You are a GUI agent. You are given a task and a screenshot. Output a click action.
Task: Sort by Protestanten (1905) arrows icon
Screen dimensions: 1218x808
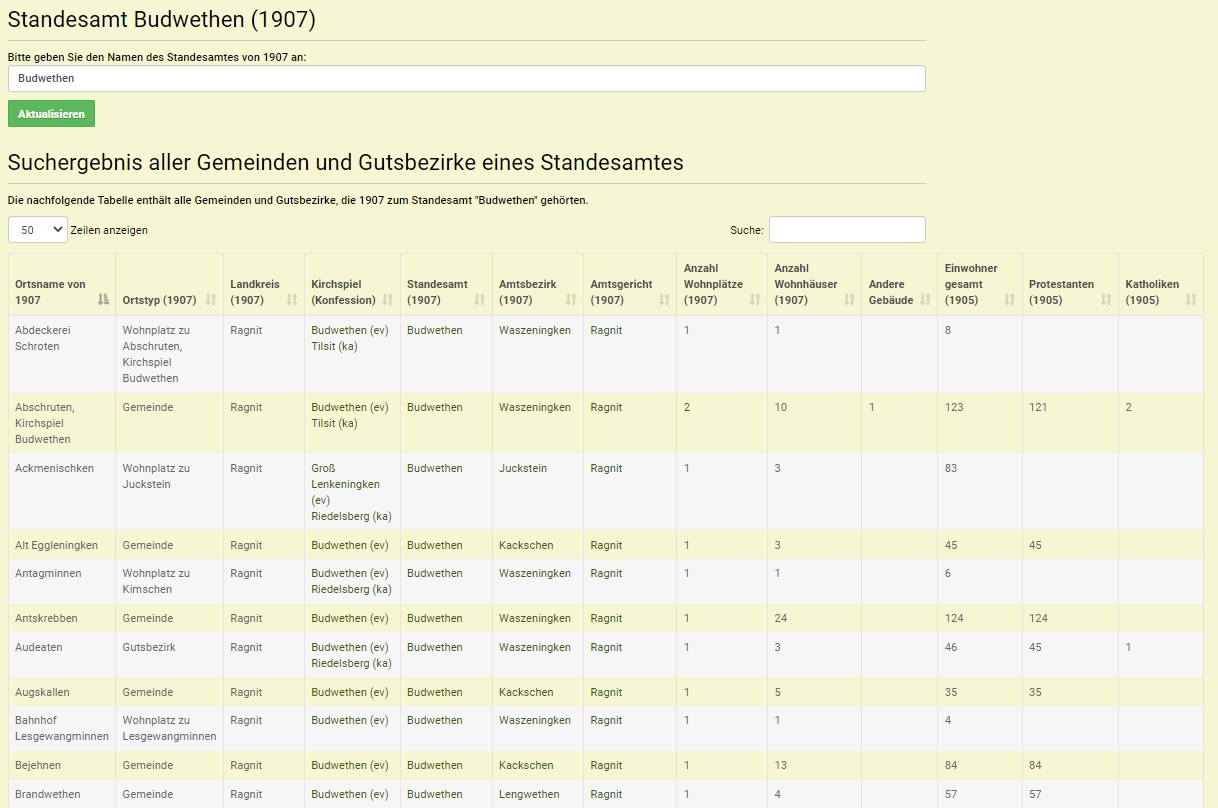click(1106, 300)
